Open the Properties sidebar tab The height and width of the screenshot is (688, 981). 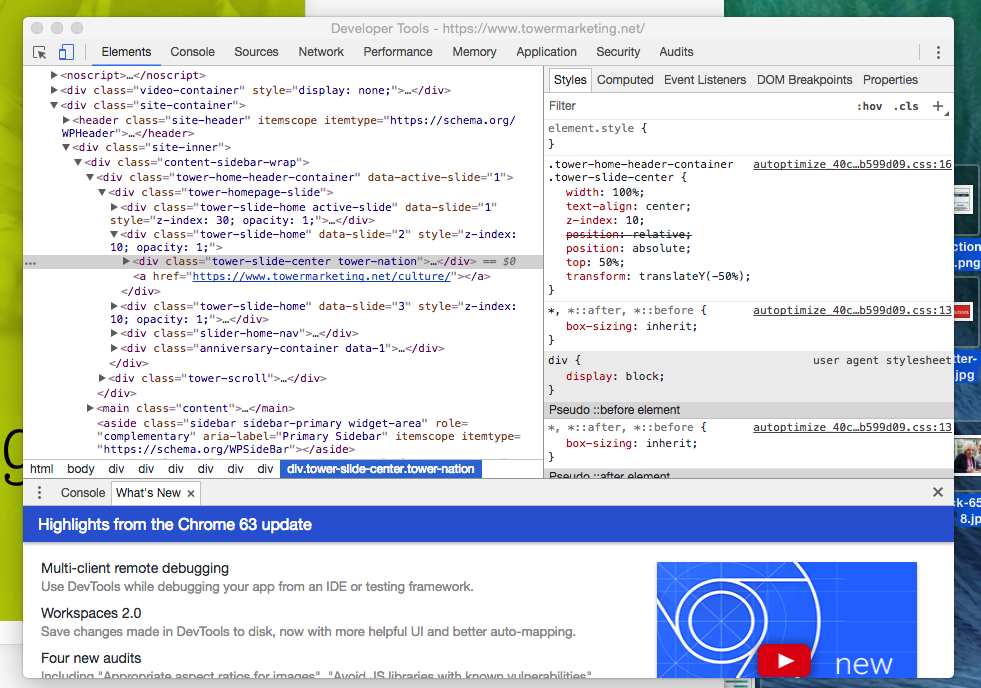(890, 80)
